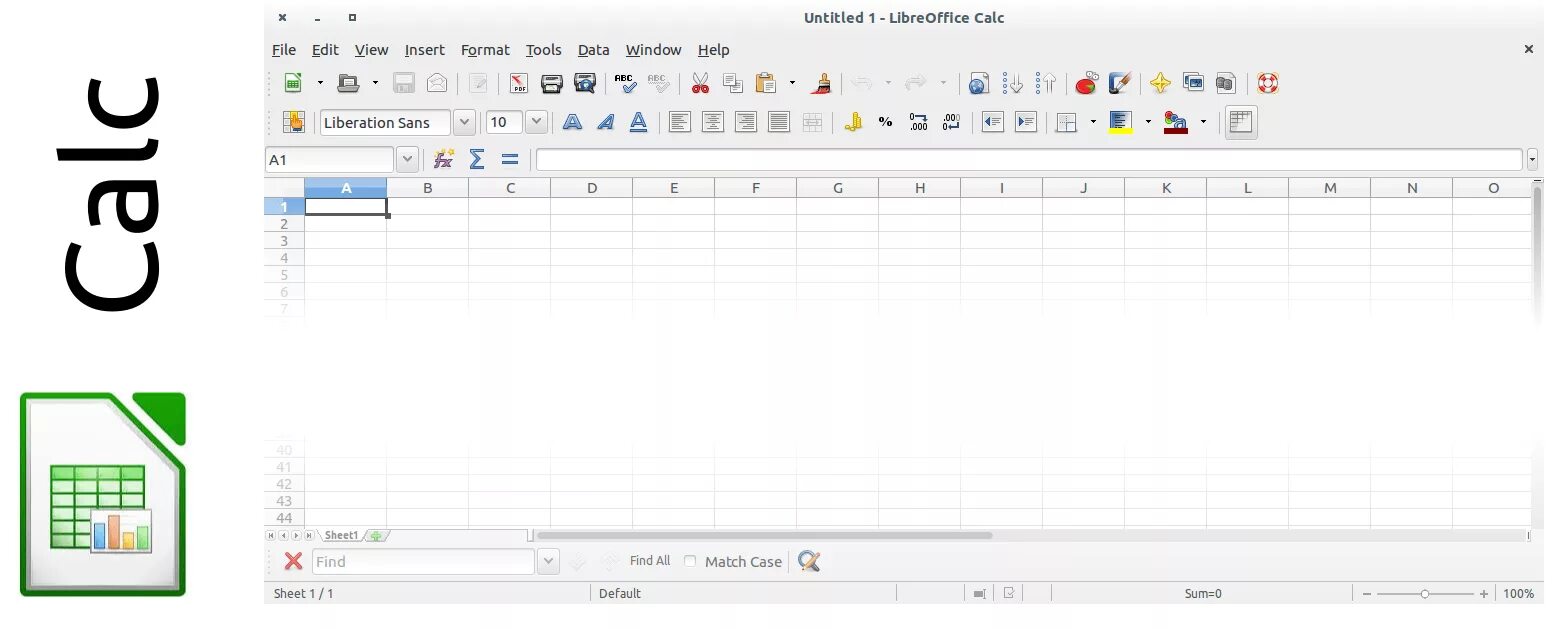Open the Name Box dropdown

(x=407, y=159)
